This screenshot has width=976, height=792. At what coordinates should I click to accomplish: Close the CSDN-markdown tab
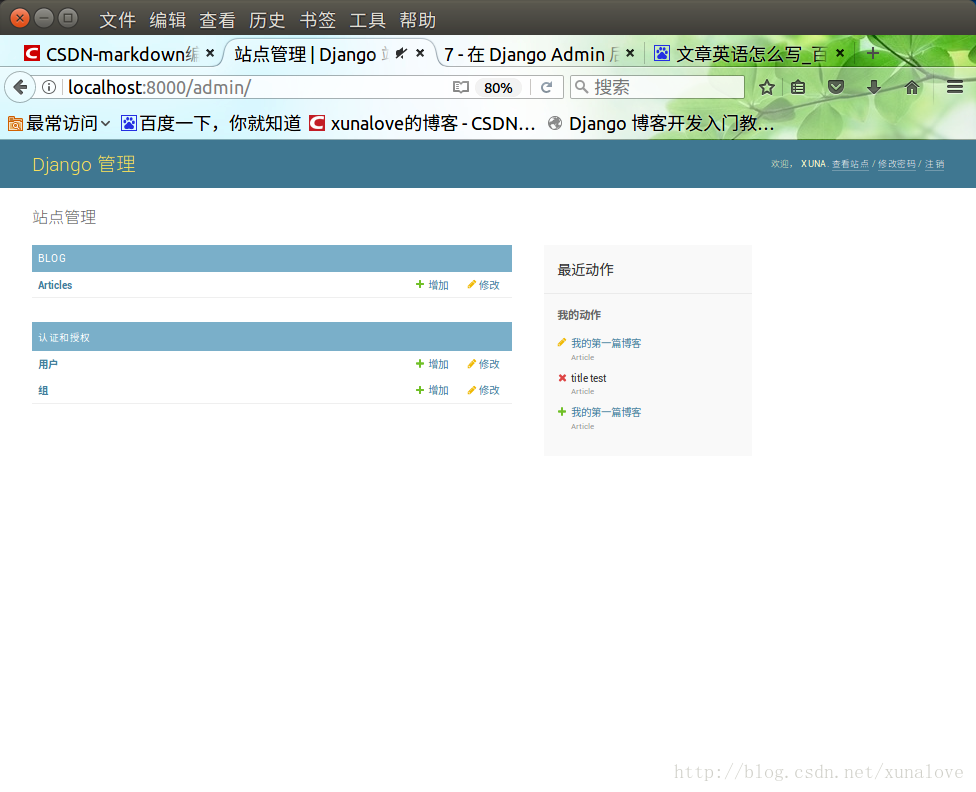point(210,54)
